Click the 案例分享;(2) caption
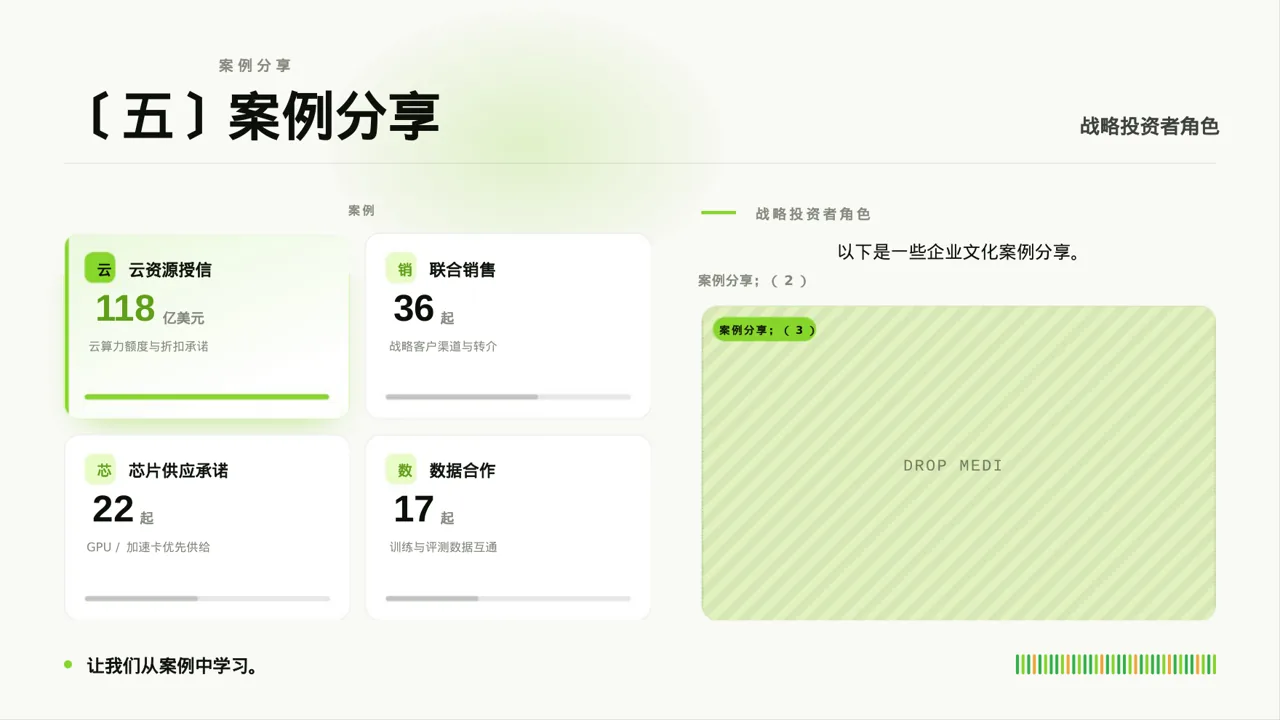Viewport: 1280px width, 720px height. click(x=752, y=281)
